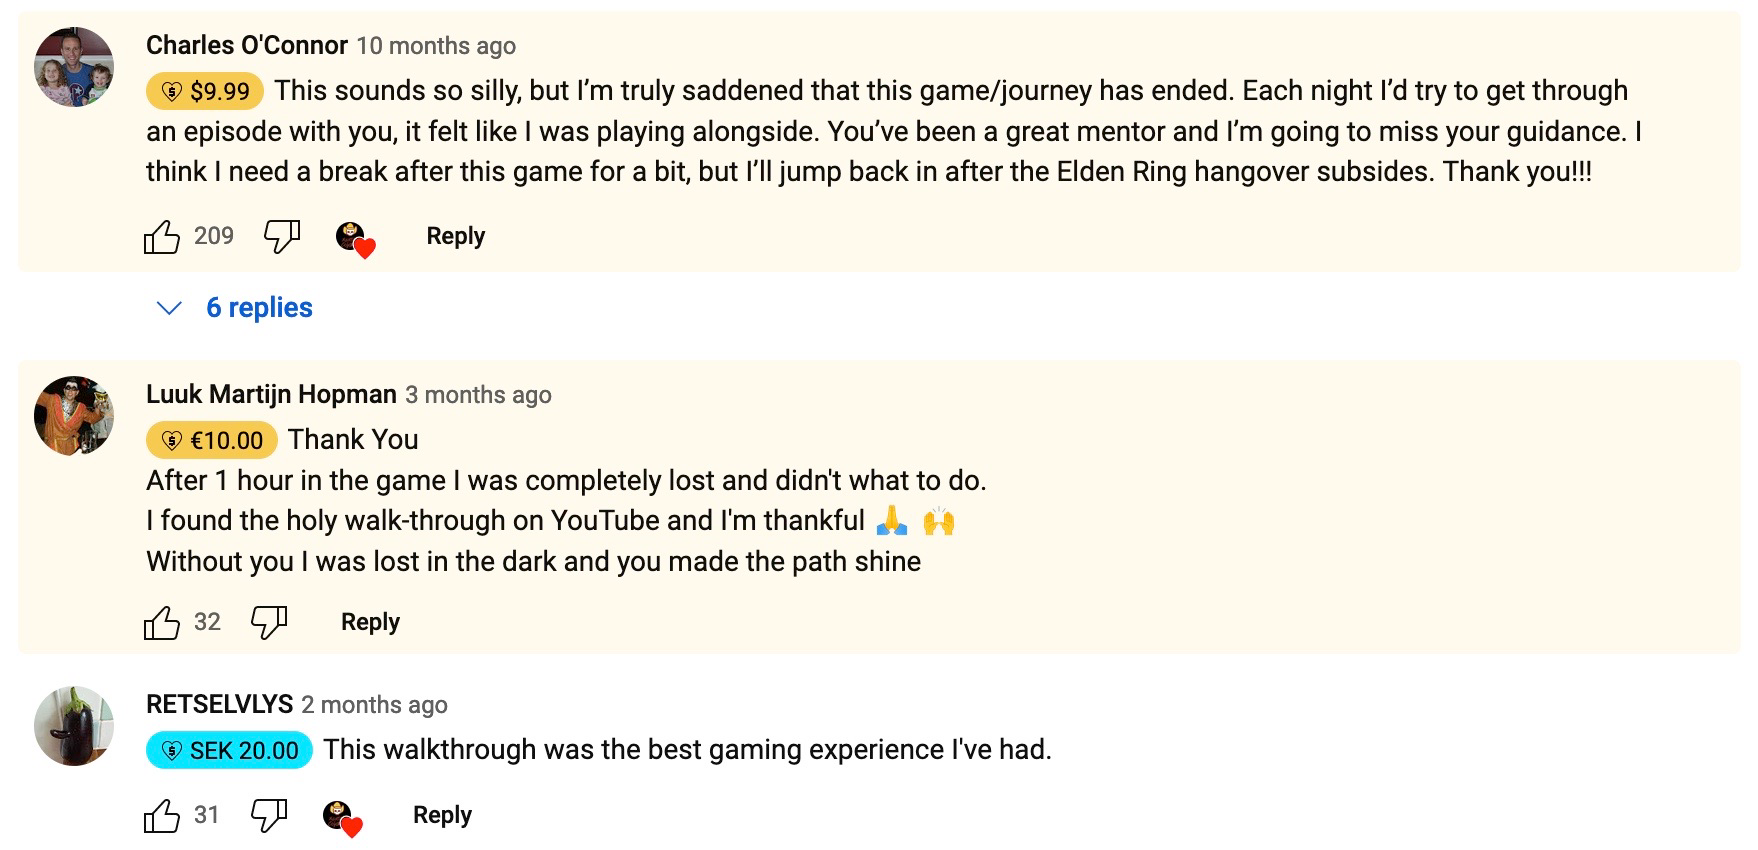Like Luuk Martijn Hopman's comment

pos(161,623)
